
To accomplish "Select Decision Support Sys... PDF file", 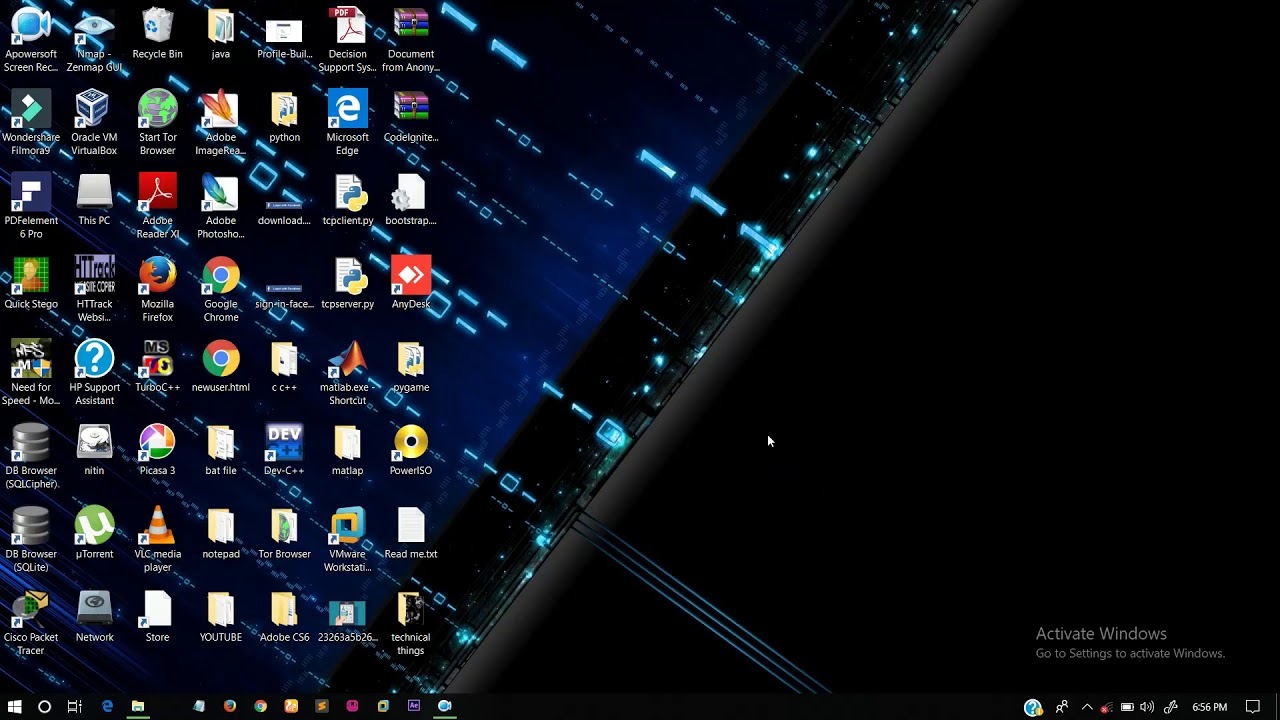I will point(347,40).
